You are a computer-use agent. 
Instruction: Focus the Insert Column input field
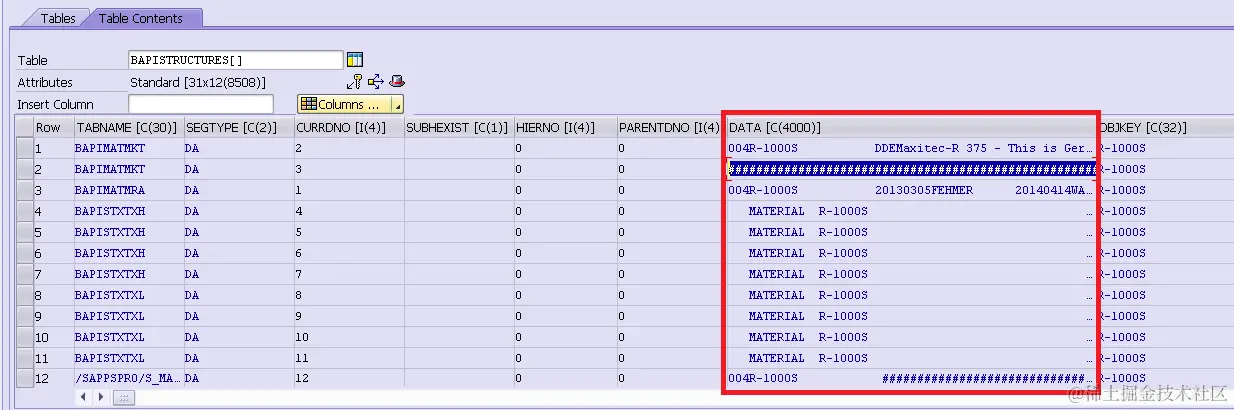point(200,104)
